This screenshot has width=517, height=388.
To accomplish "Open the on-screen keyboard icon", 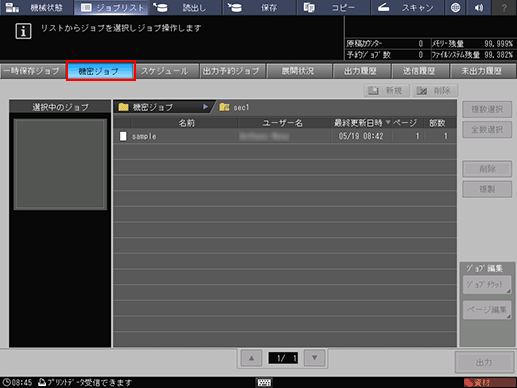I will tap(264, 382).
